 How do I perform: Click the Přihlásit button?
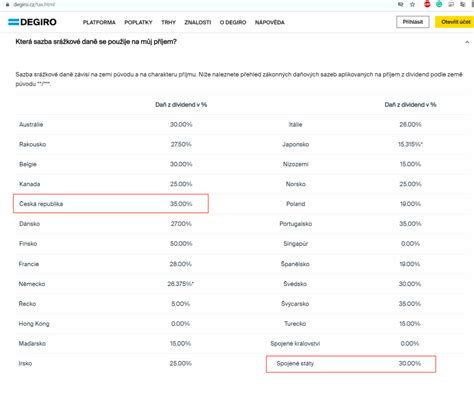pos(413,22)
